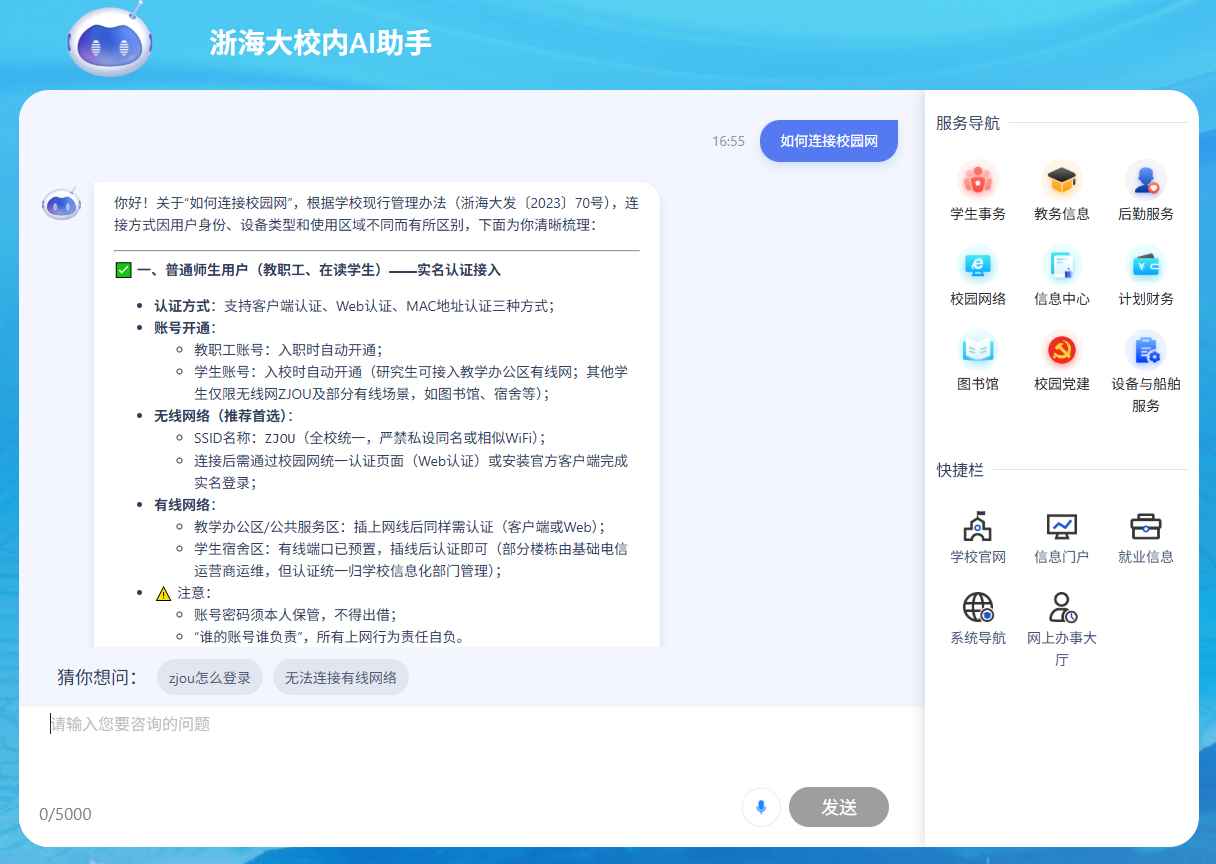
Task: Click the robot logo in header
Action: point(110,42)
